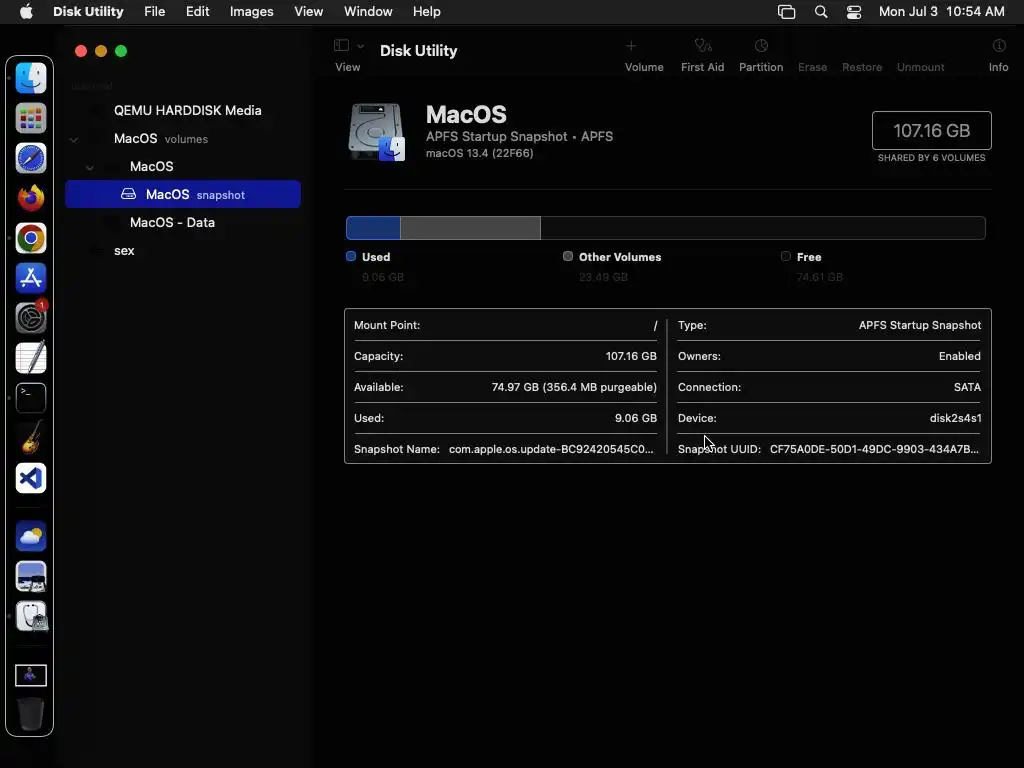Click the Volume add toolbar icon
The width and height of the screenshot is (1024, 768).
[x=631, y=46]
